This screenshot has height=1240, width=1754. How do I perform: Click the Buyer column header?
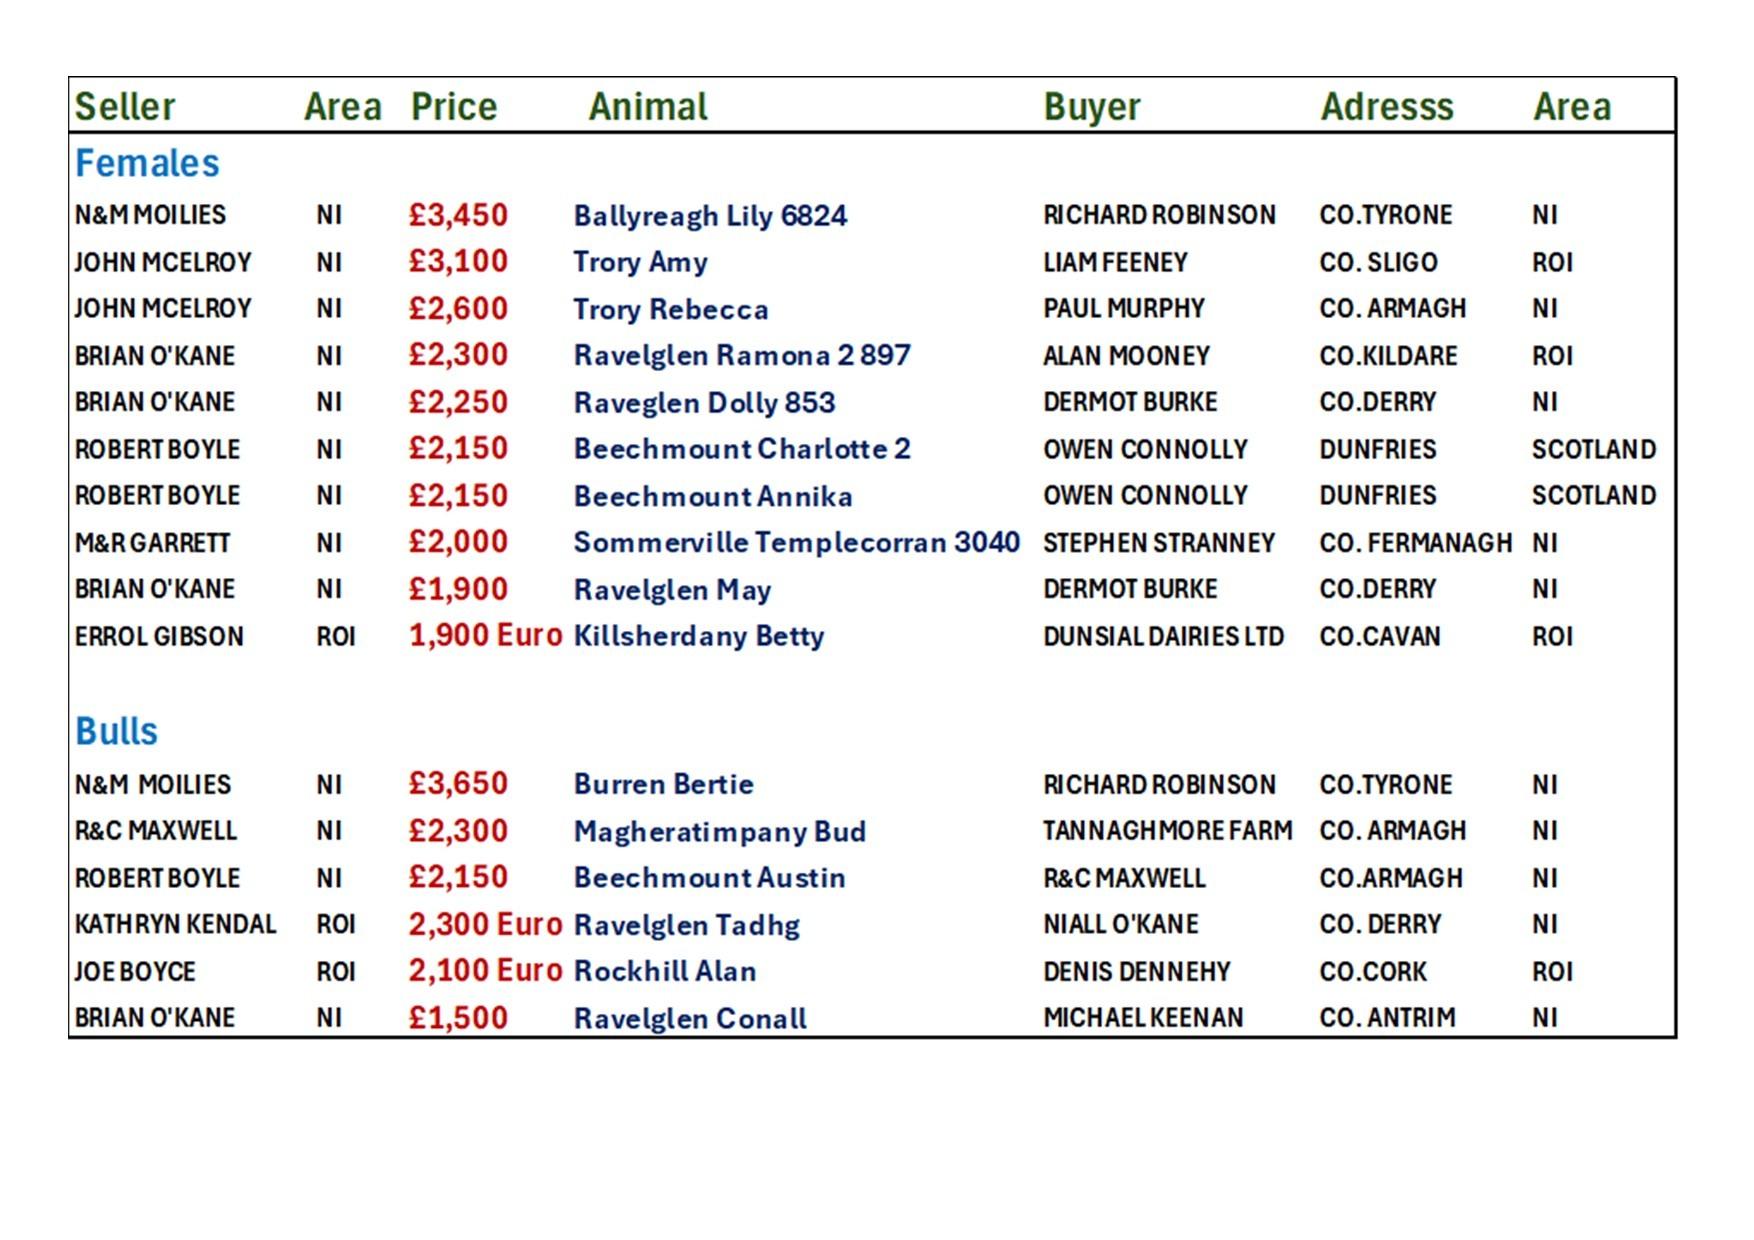tap(1092, 108)
